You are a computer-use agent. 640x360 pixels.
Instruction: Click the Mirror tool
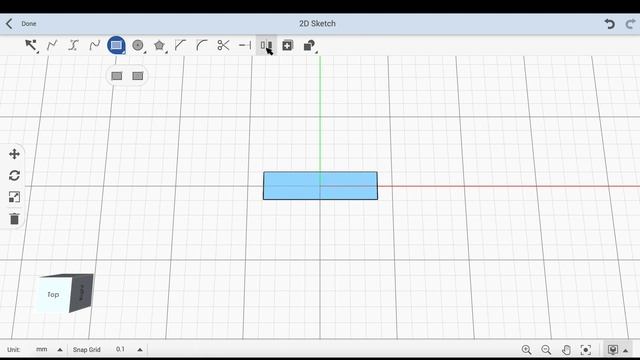click(x=266, y=45)
